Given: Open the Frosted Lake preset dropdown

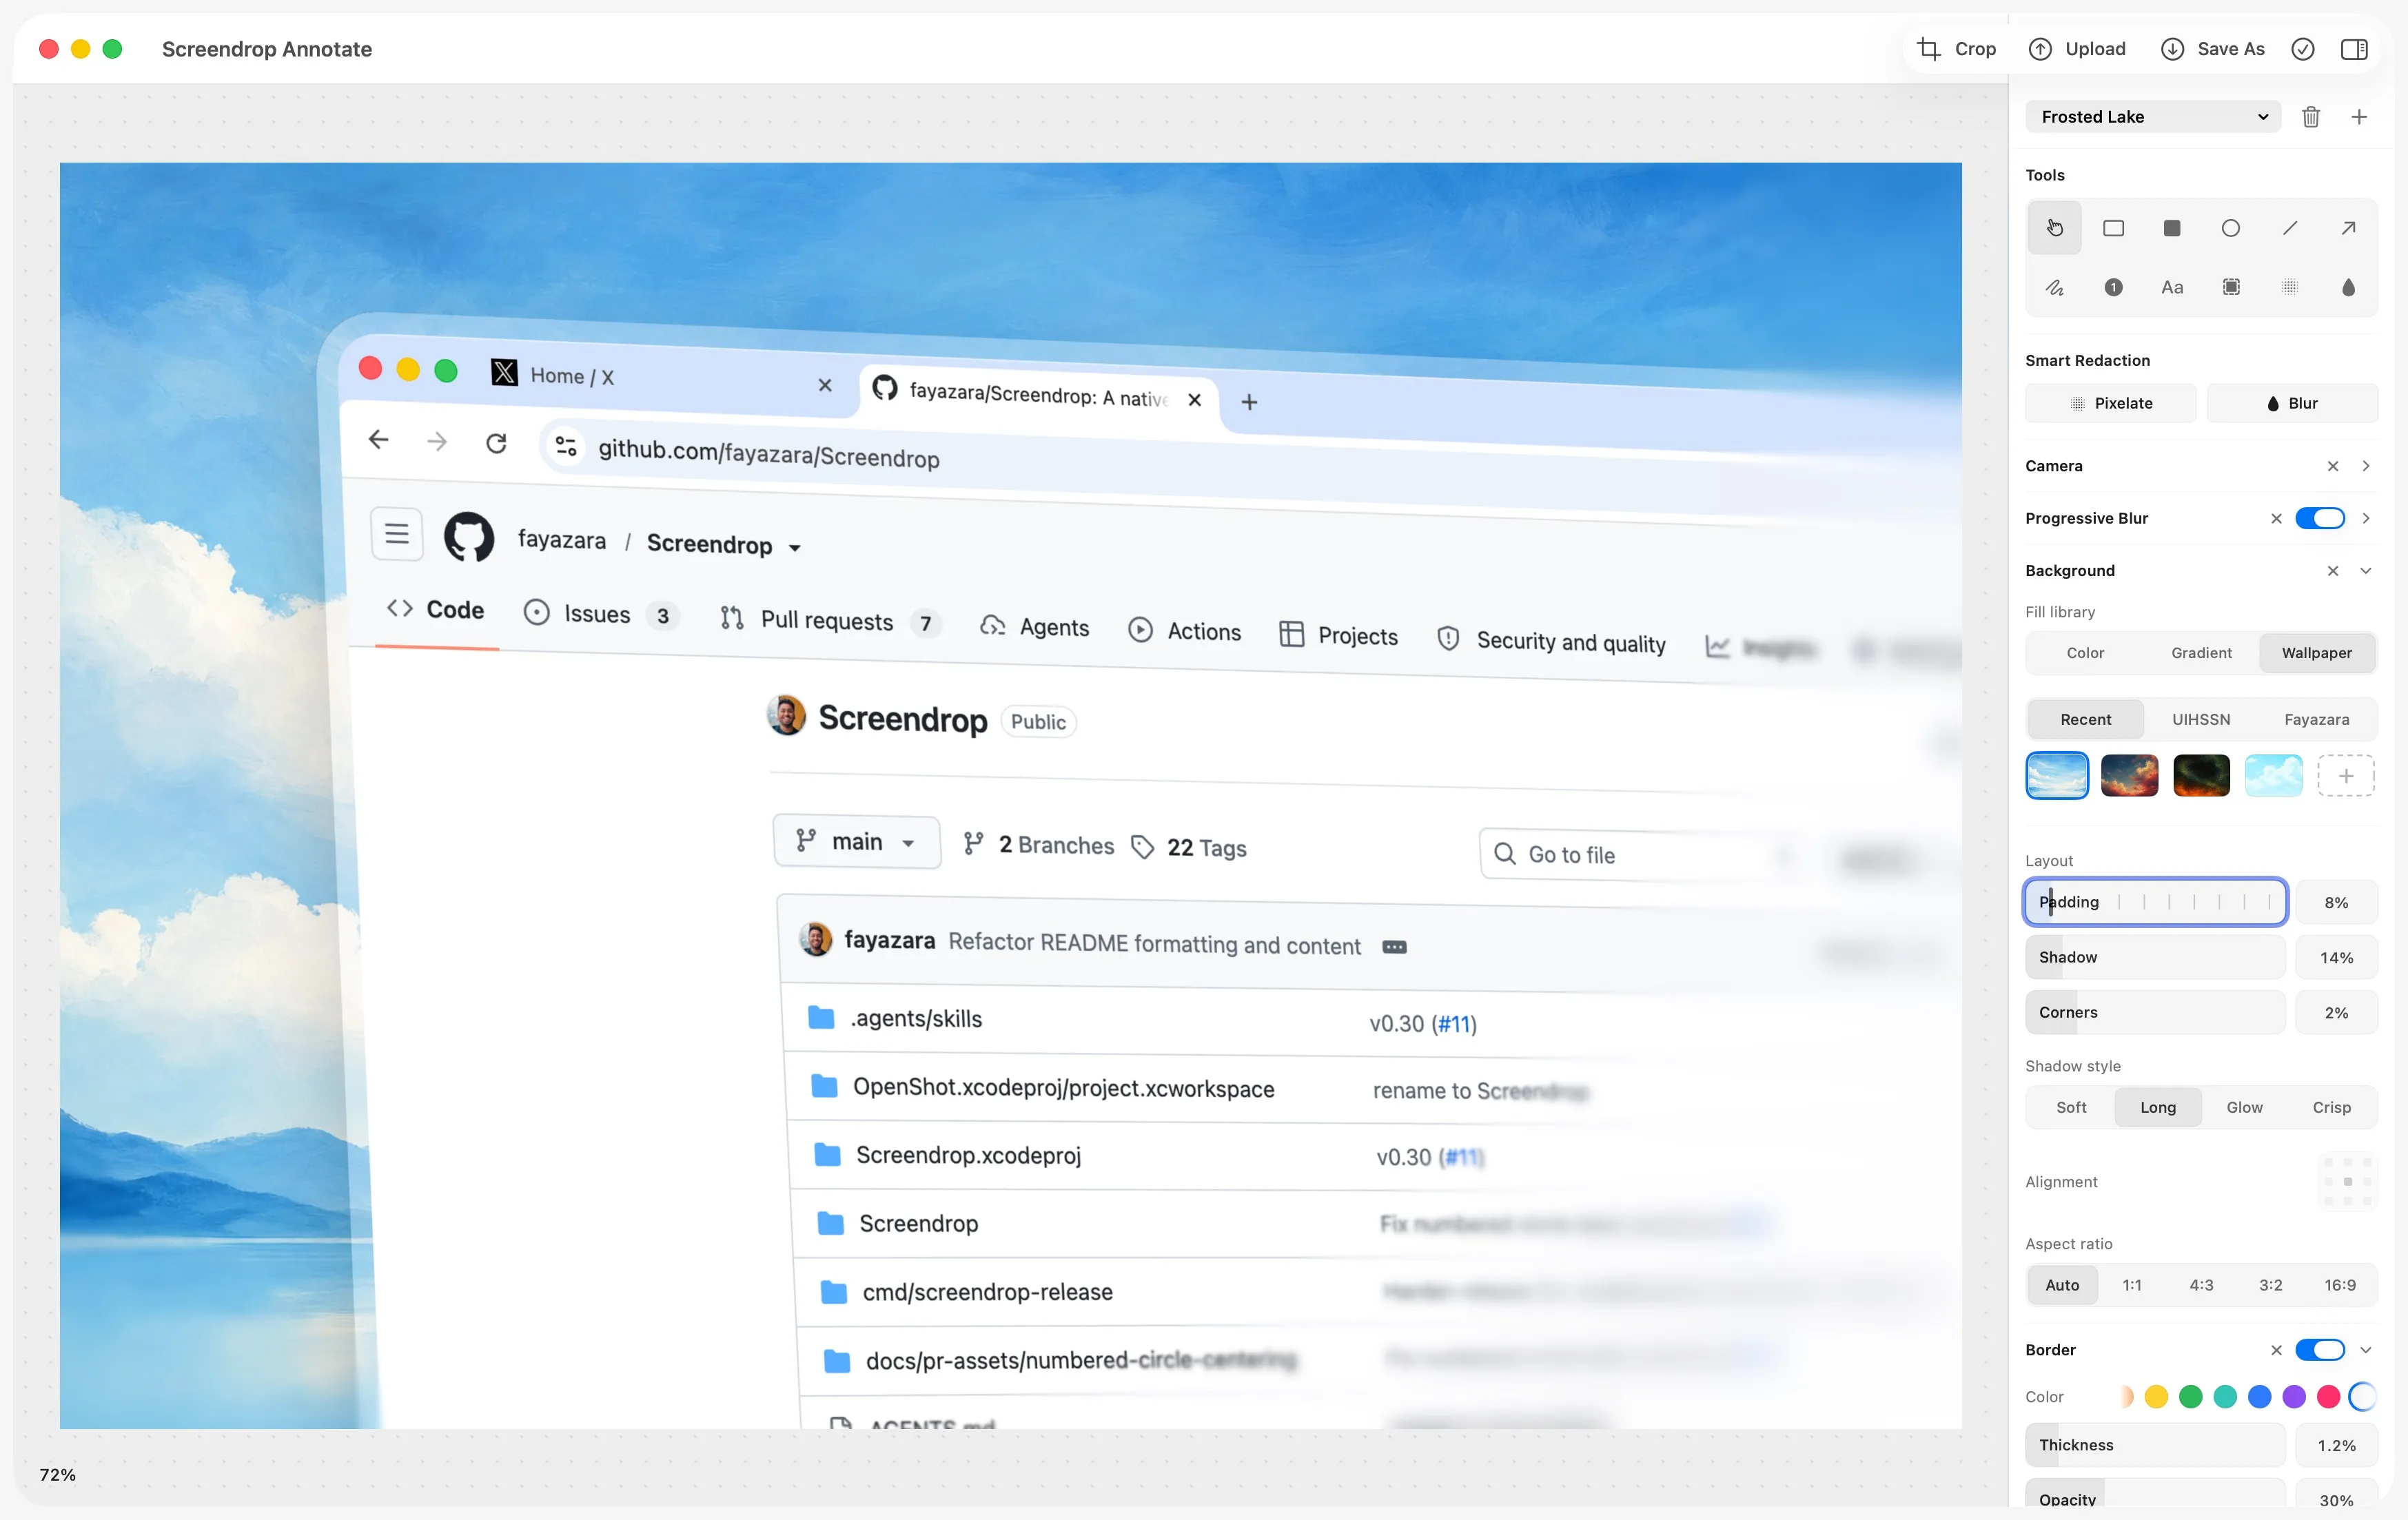Looking at the screenshot, I should pyautogui.click(x=2153, y=117).
